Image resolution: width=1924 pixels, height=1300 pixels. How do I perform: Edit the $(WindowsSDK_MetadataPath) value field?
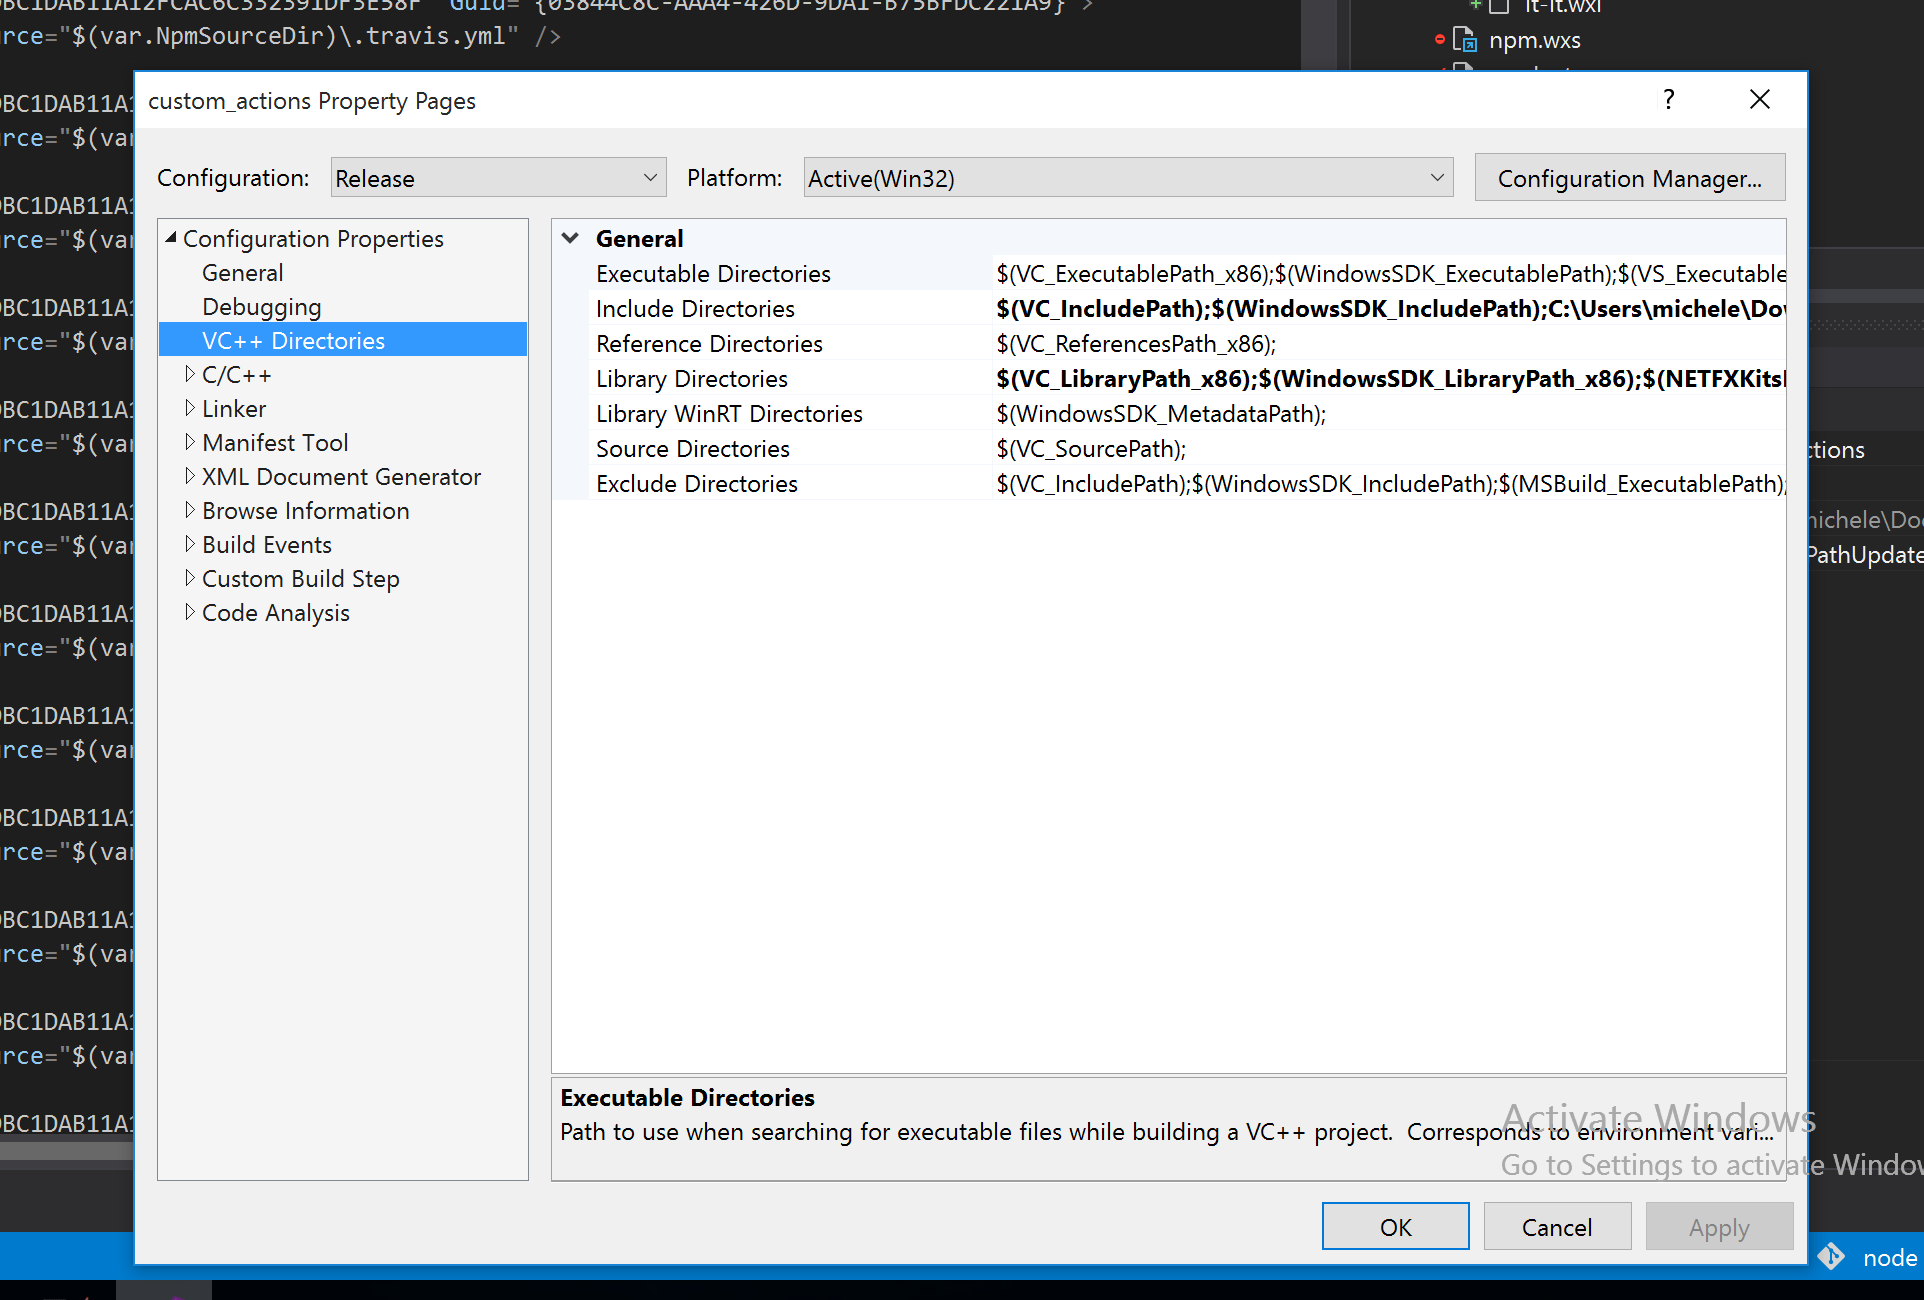point(1390,414)
